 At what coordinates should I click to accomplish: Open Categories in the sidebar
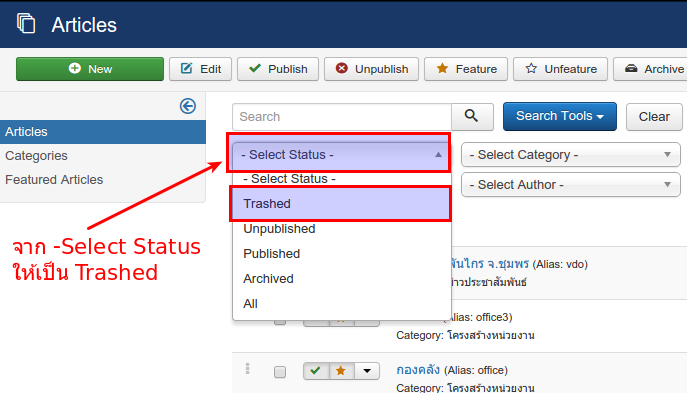[x=36, y=156]
